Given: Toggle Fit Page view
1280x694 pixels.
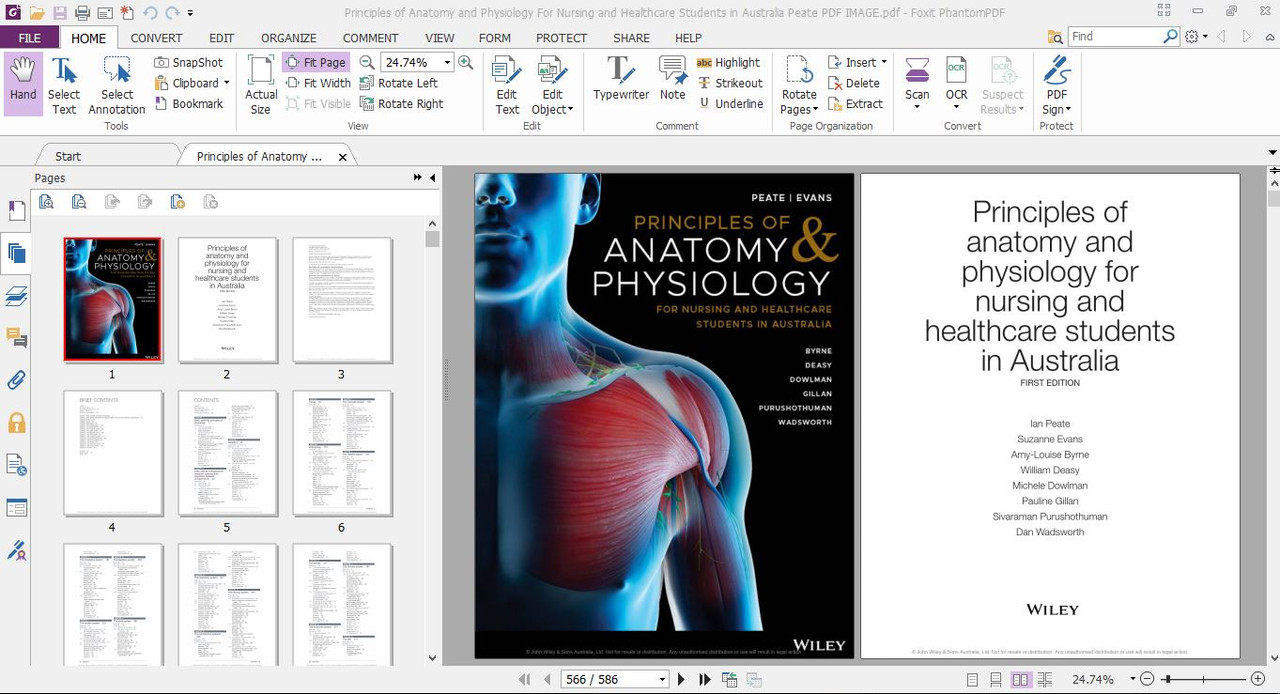Looking at the screenshot, I should [x=316, y=62].
